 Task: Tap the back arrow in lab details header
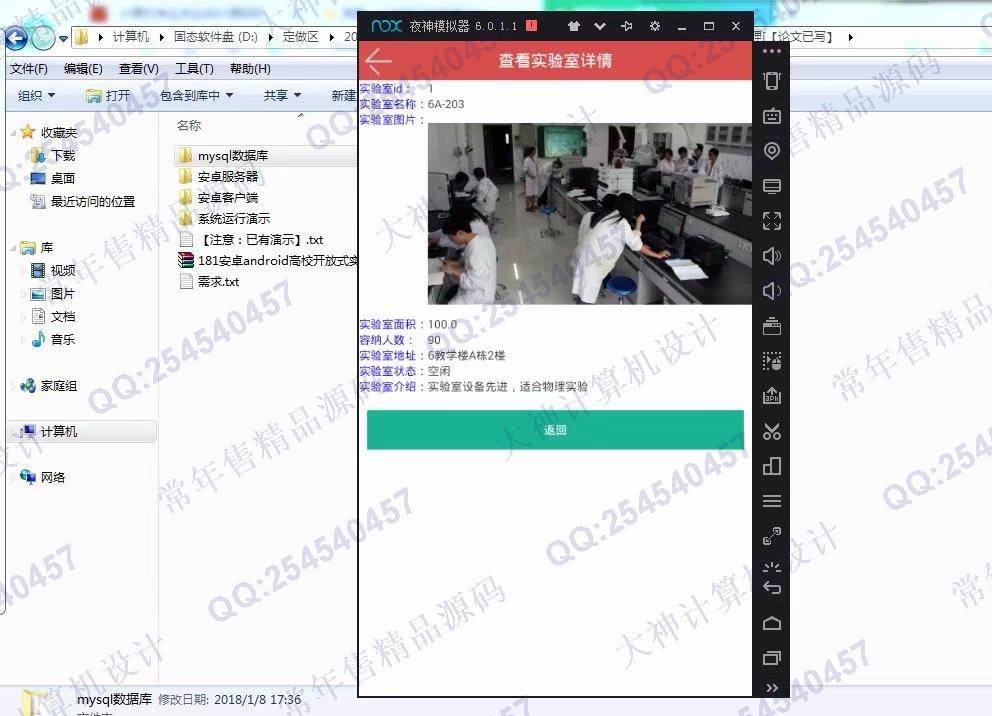point(379,61)
